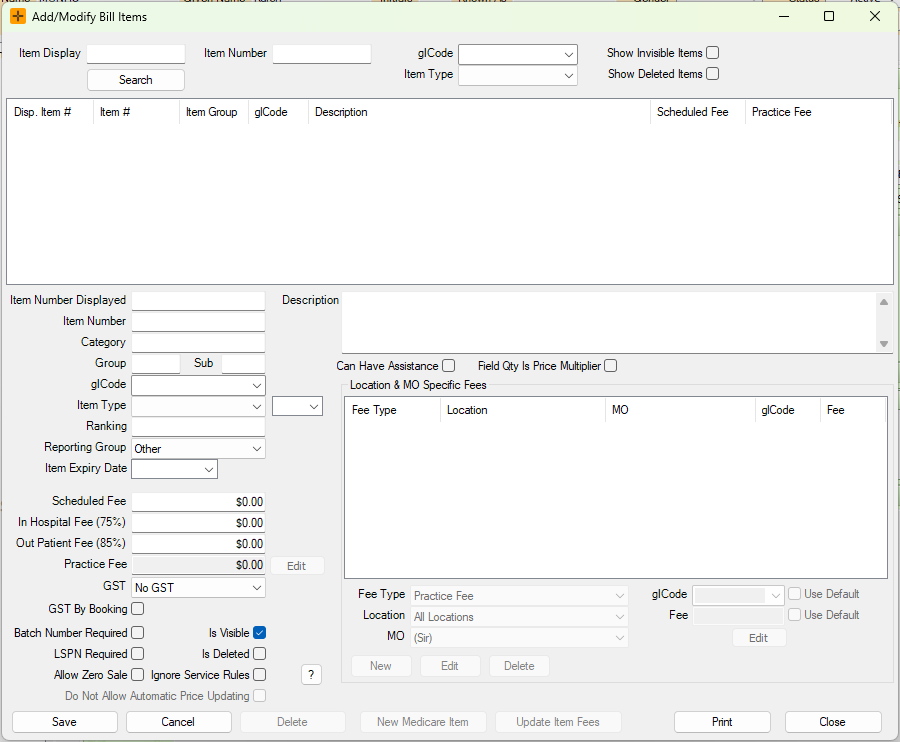Tick the Show Deleted Items checkbox

713,74
